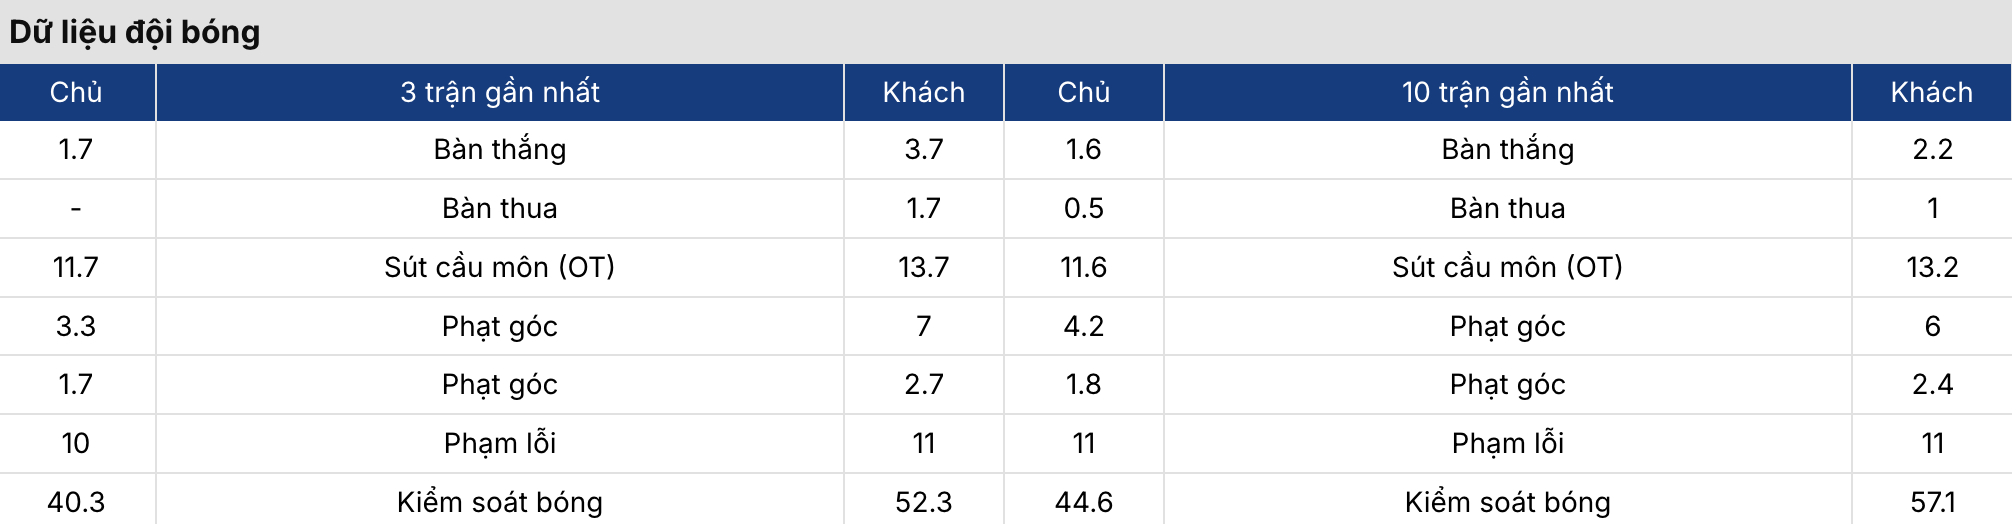Click the "Dữ liệu đội bóng" heading

[x=135, y=32]
